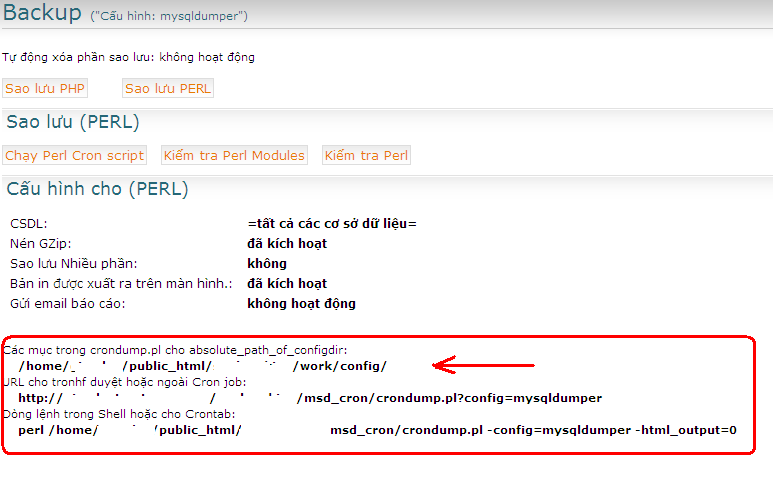Click the Sao lưu PHP button
The height and width of the screenshot is (484, 773).
tap(45, 88)
